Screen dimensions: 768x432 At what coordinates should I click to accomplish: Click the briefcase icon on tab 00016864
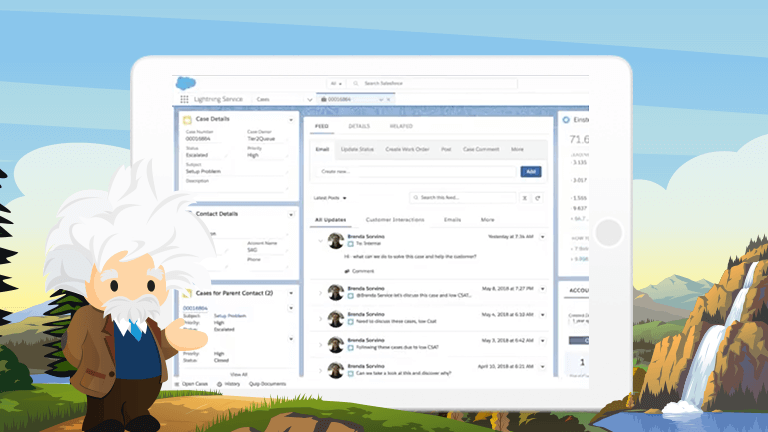click(323, 99)
